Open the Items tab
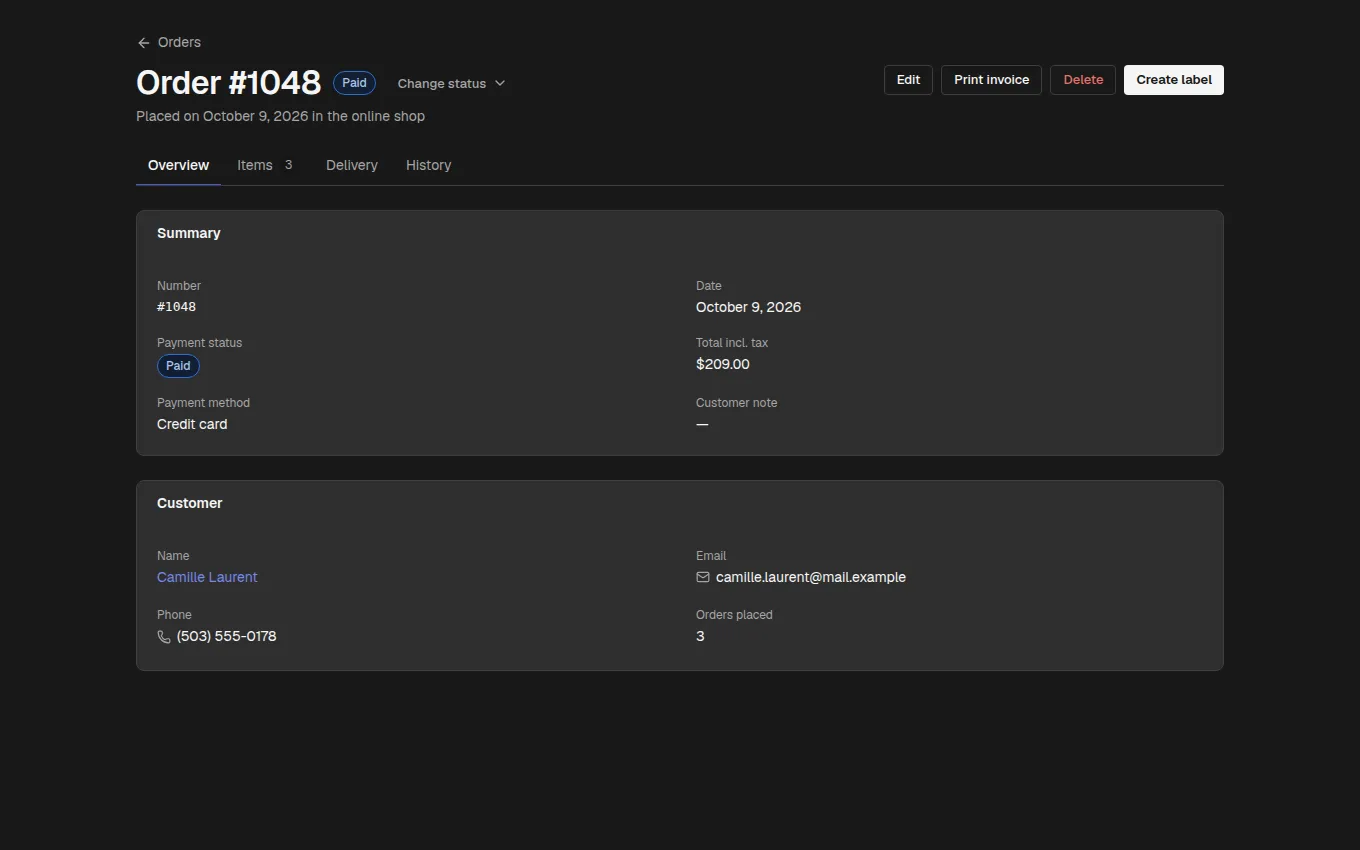Screen dimensions: 1360x850 pyautogui.click(x=265, y=165)
